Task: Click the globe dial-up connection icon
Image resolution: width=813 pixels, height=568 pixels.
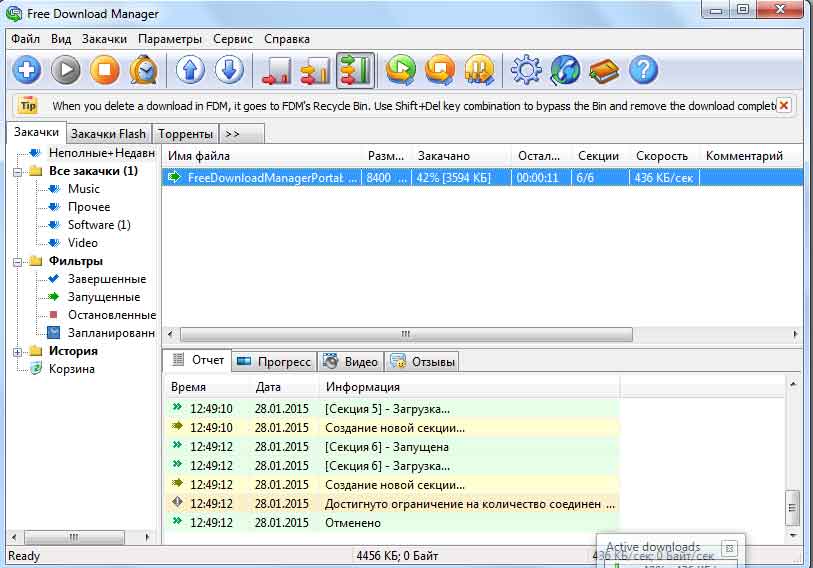Action: 565,70
